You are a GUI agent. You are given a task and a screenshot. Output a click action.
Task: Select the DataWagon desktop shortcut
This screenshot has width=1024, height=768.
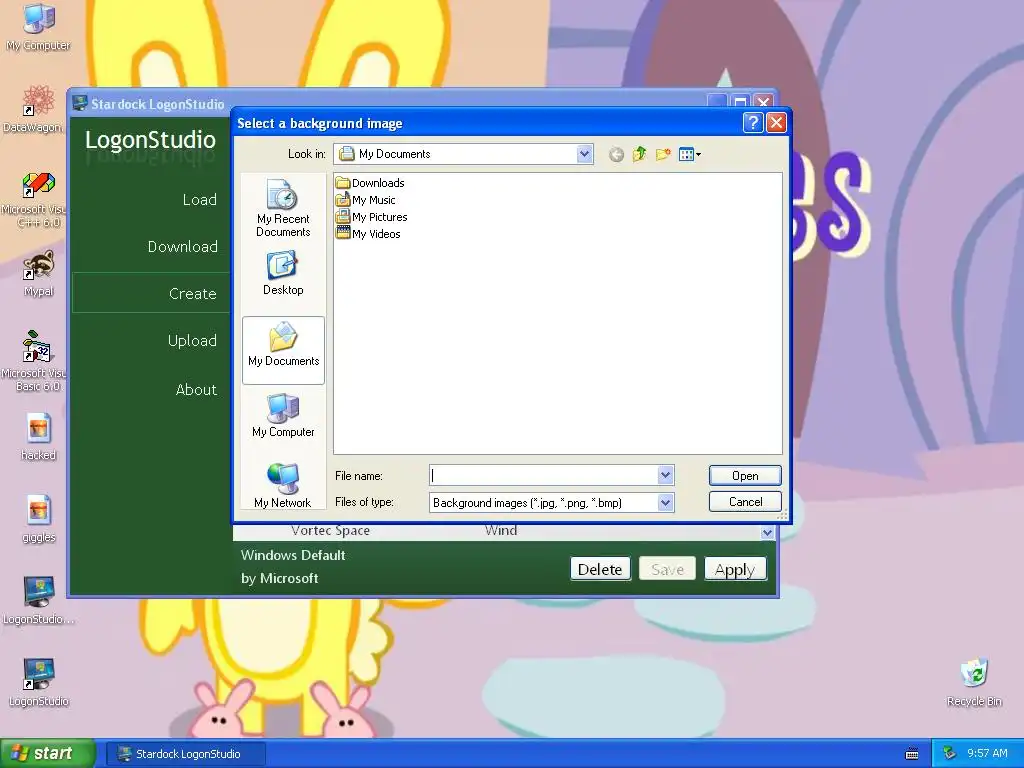click(x=35, y=109)
